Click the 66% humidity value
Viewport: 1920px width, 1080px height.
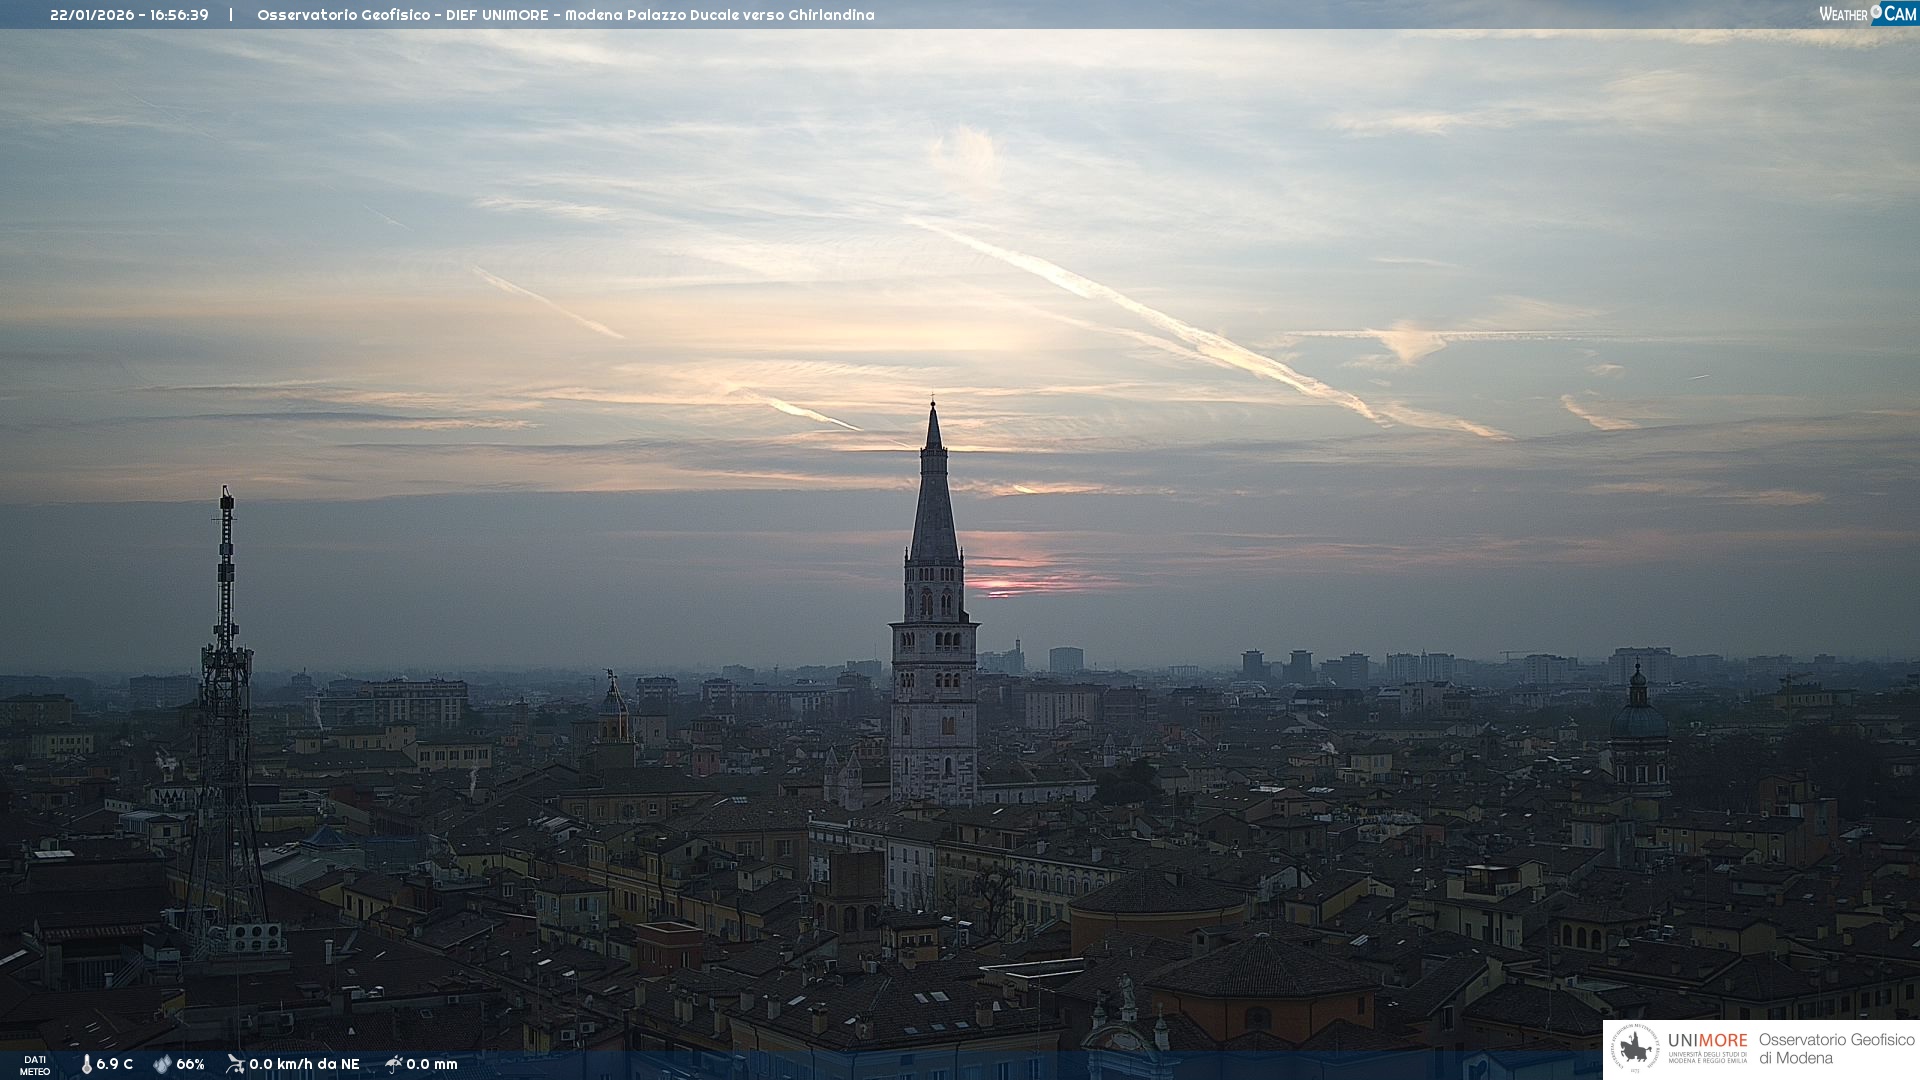point(190,1064)
